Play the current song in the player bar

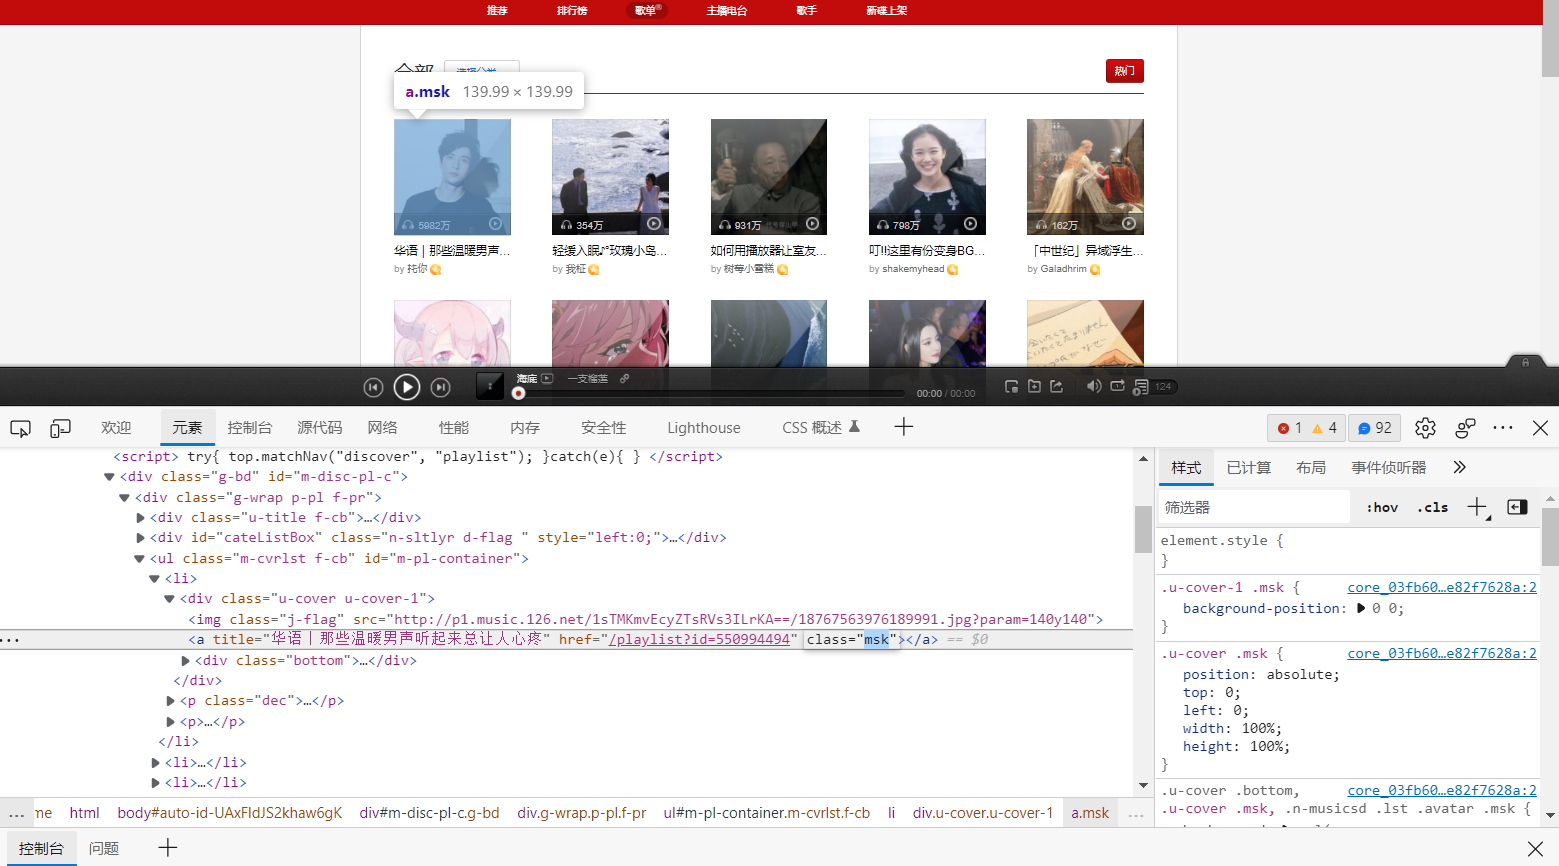pos(406,387)
